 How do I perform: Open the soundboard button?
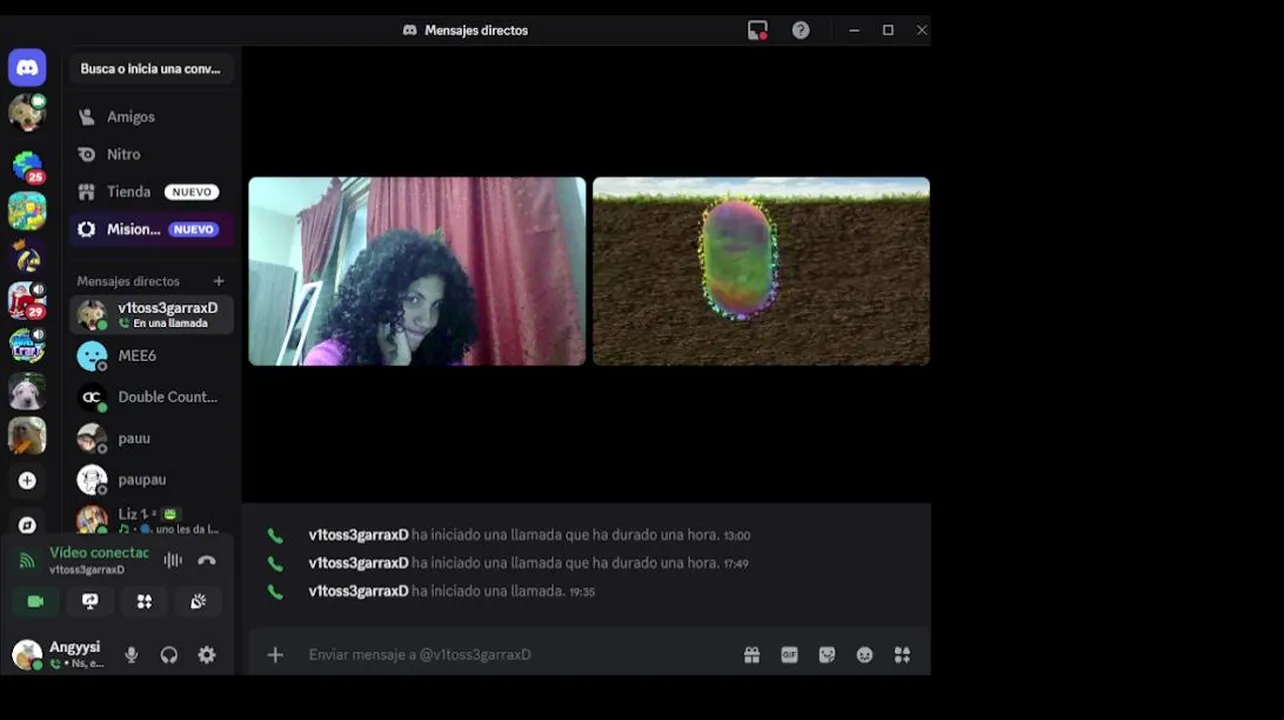pyautogui.click(x=198, y=601)
